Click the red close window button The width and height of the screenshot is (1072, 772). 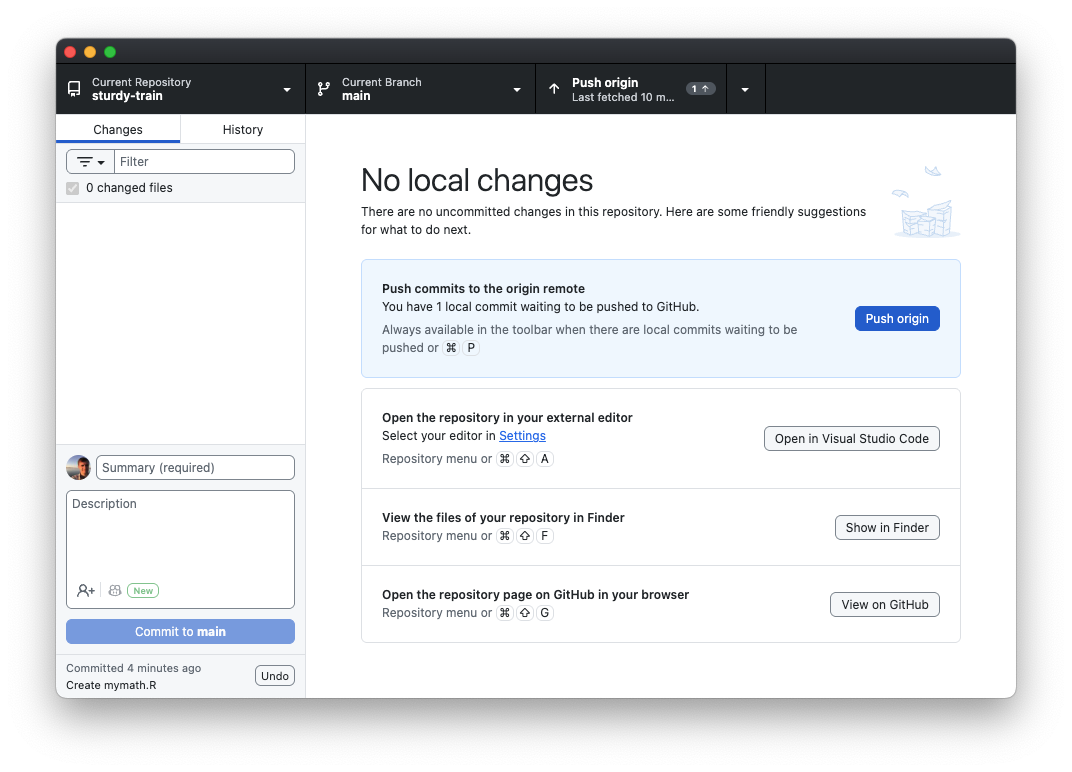click(x=70, y=52)
